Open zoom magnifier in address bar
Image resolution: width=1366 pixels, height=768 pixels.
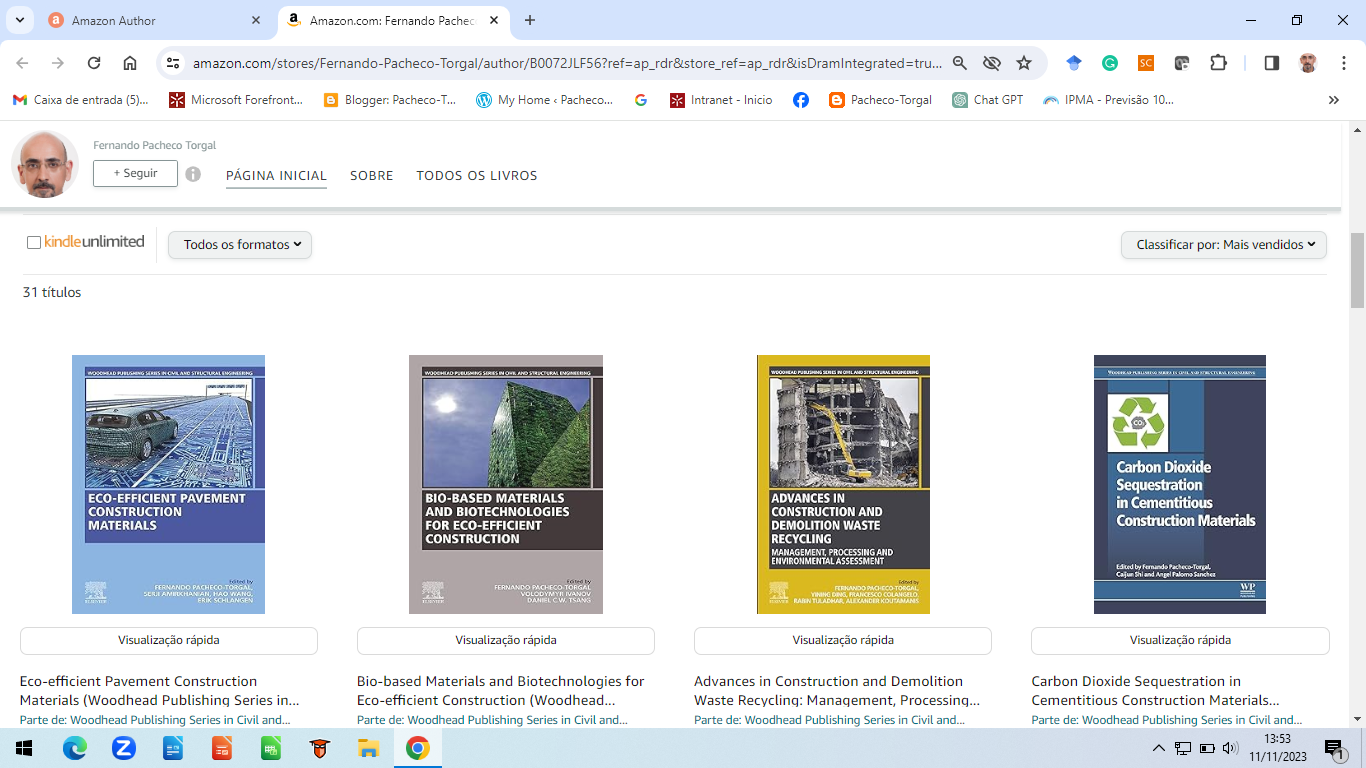click(x=960, y=63)
